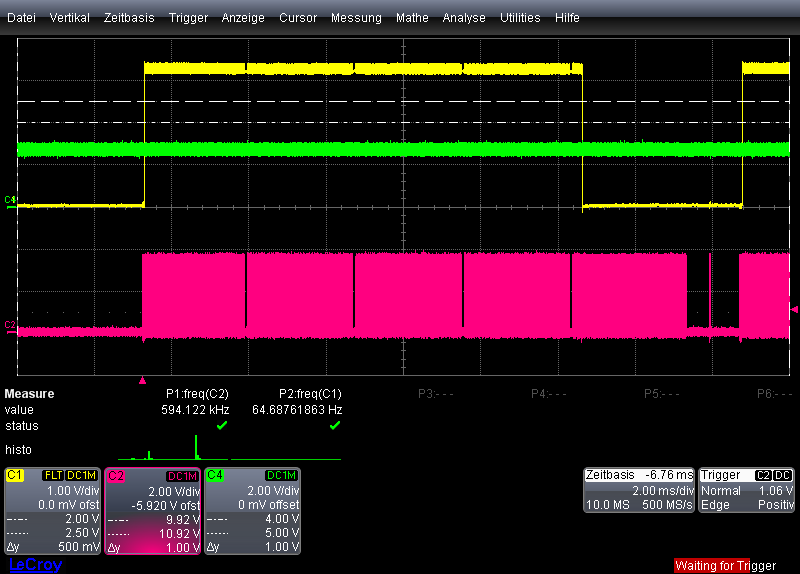The height and width of the screenshot is (574, 800).
Task: Click the C1 1.00 V/div scale value
Action: 73,491
